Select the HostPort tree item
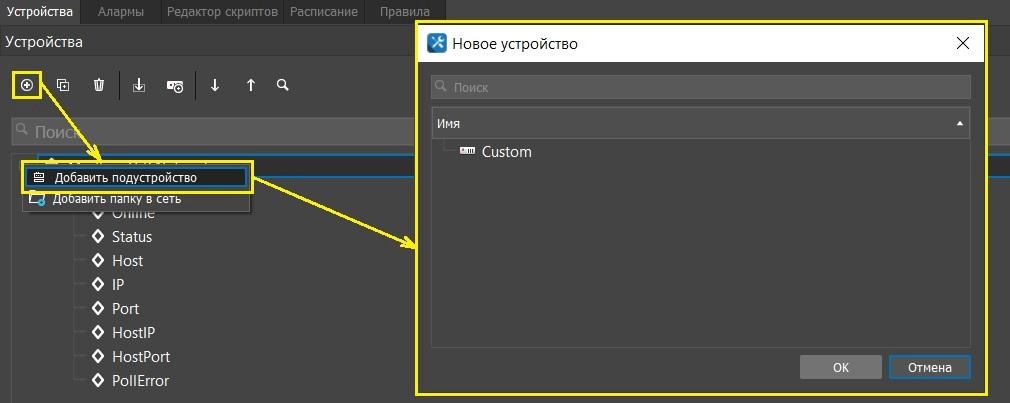Viewport: 1010px width, 403px height. [x=141, y=356]
